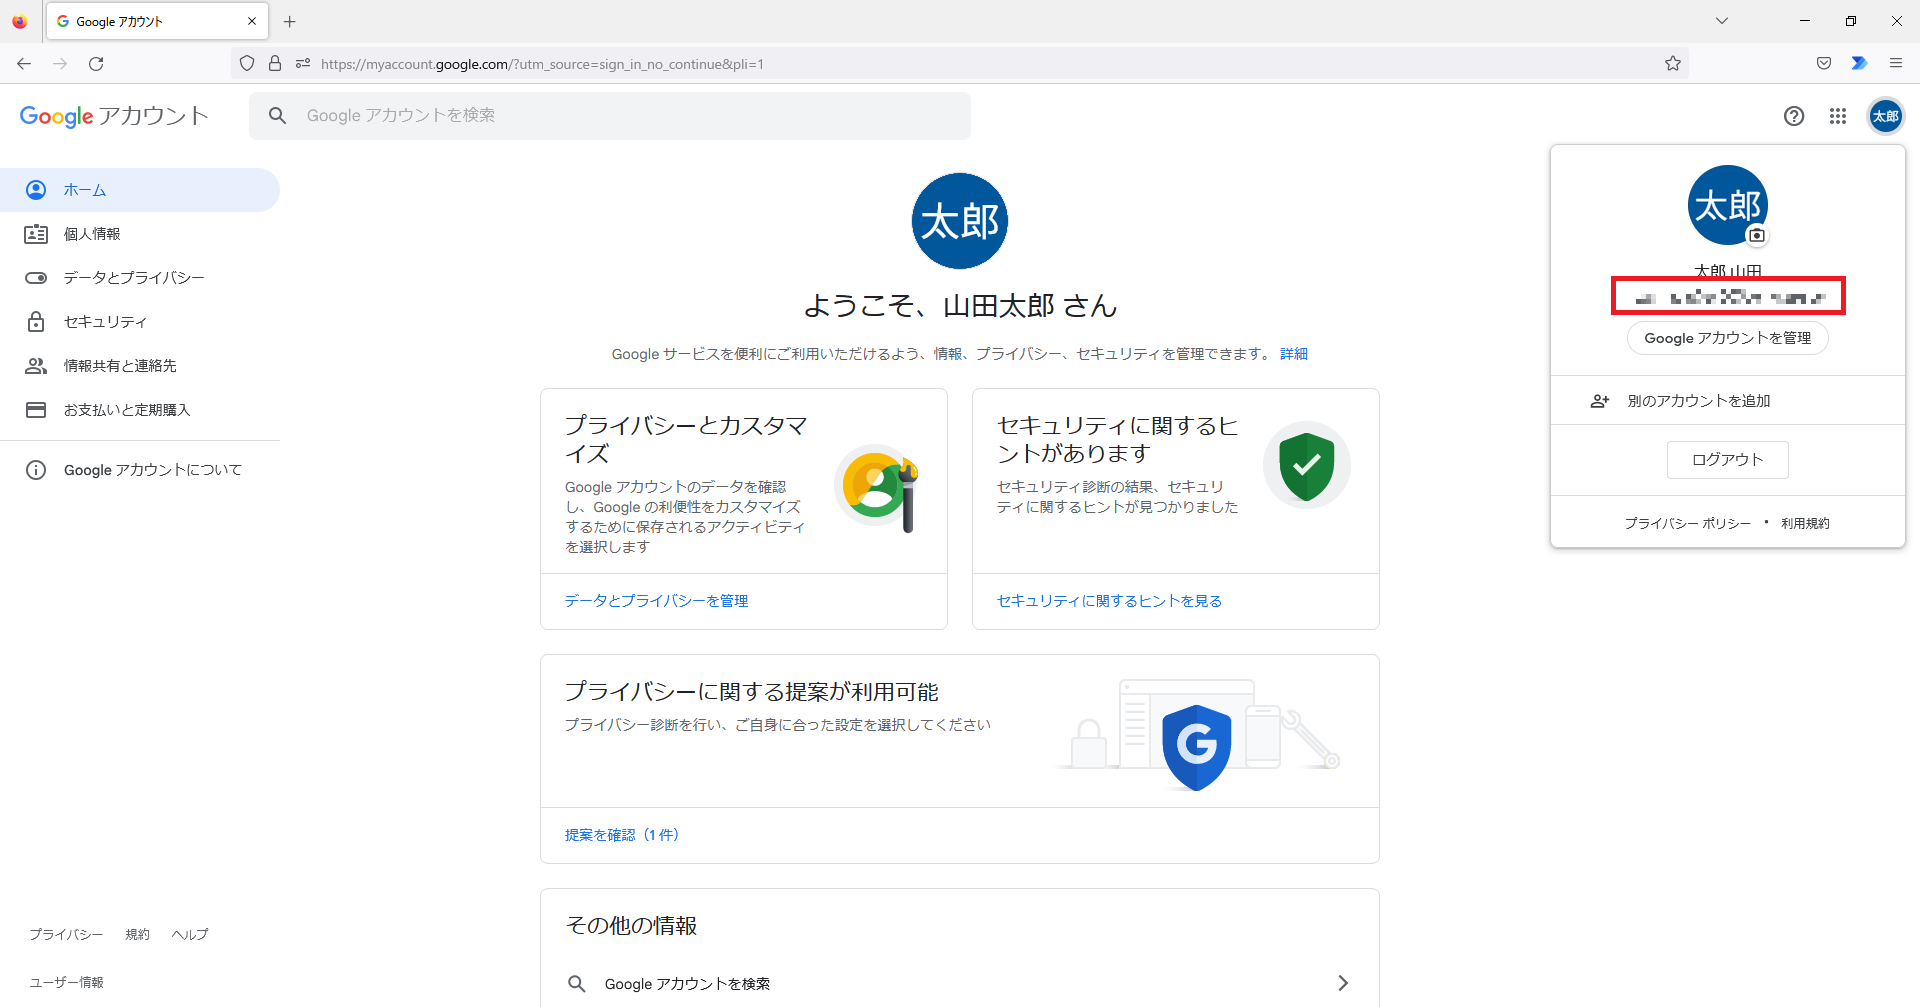Open the Google apps grid launcher
Viewport: 1920px width, 1007px height.
[1838, 116]
